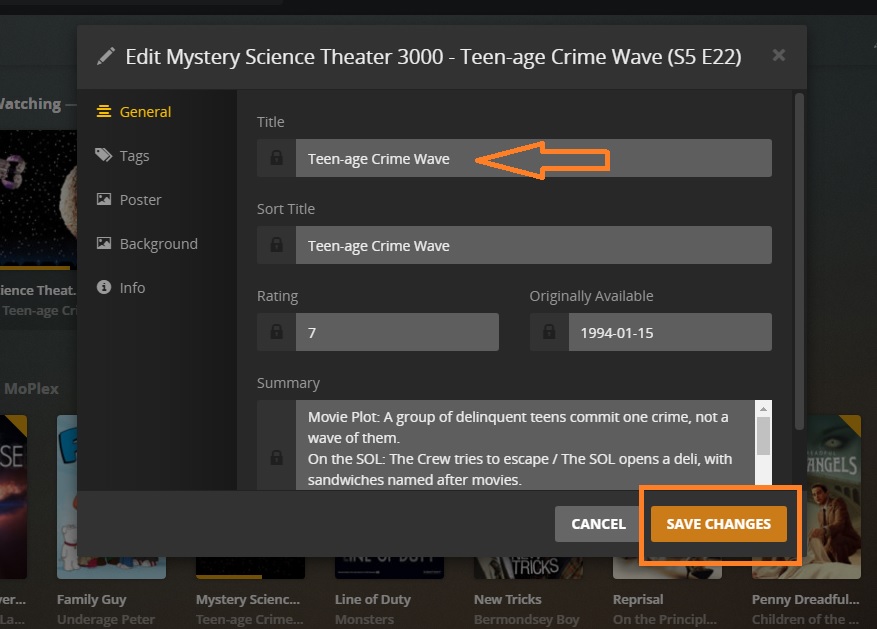877x629 pixels.
Task: Click into the Title text field
Action: pyautogui.click(x=534, y=158)
